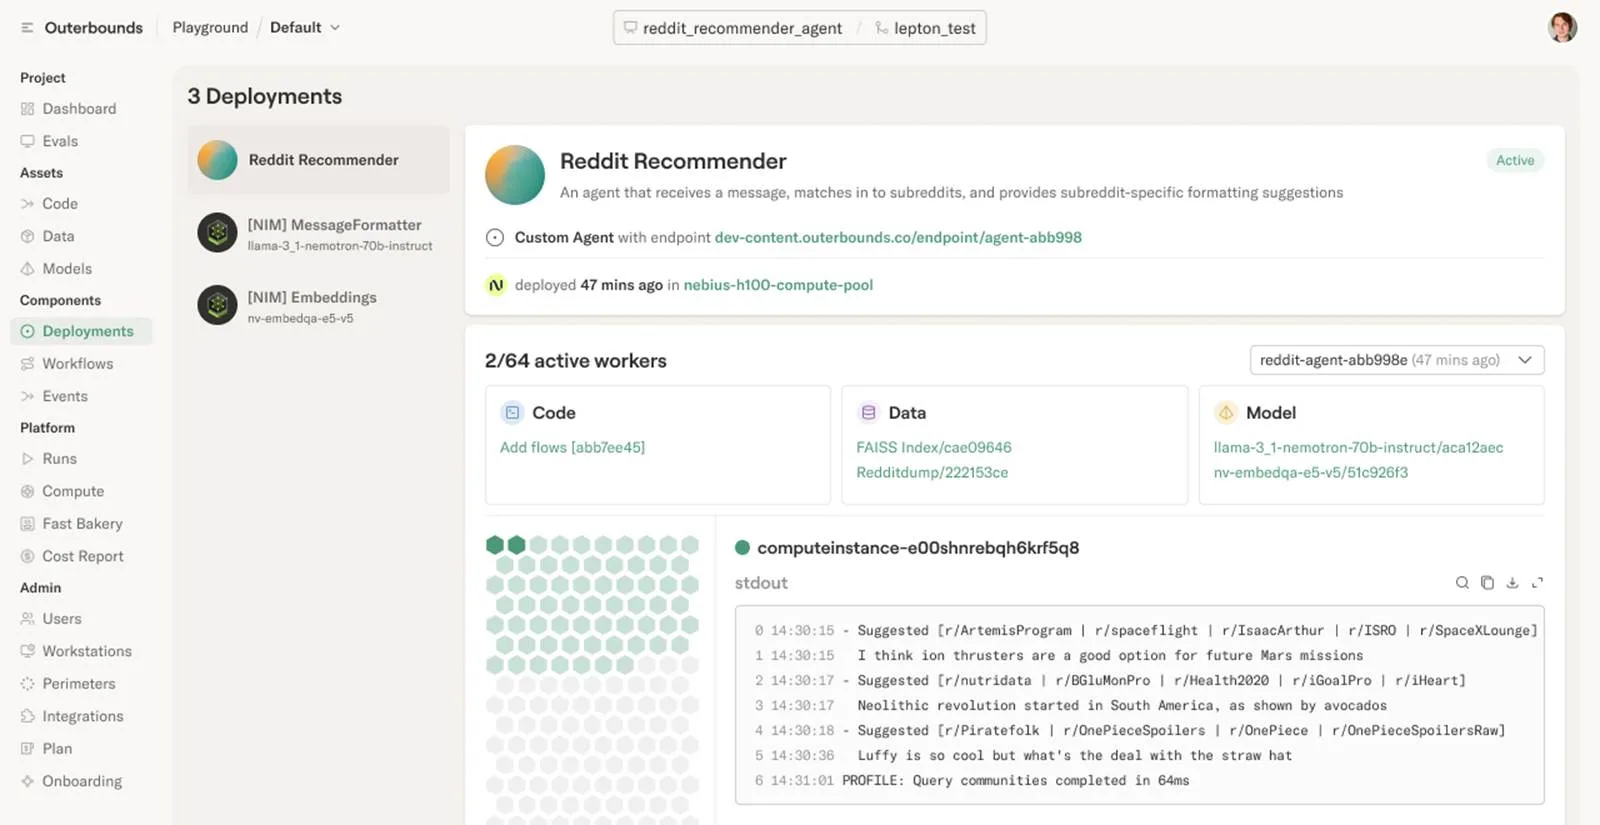Open Evals in the sidebar
This screenshot has width=1600, height=825.
click(59, 141)
